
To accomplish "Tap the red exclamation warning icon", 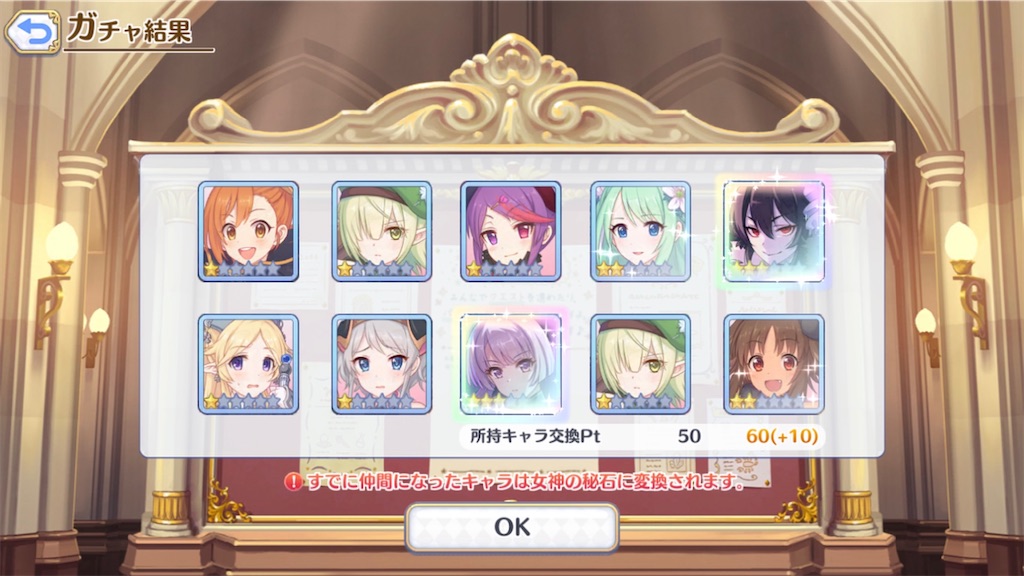I will coord(293,482).
